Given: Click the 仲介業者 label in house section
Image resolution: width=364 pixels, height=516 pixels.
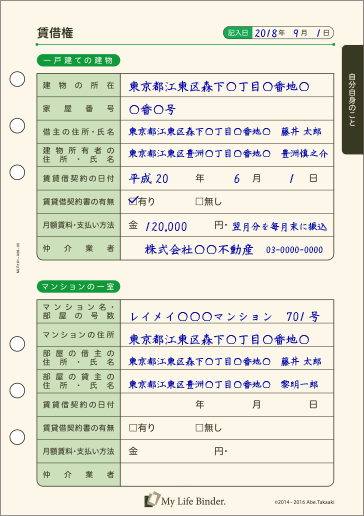Looking at the screenshot, I should click(x=79, y=248).
